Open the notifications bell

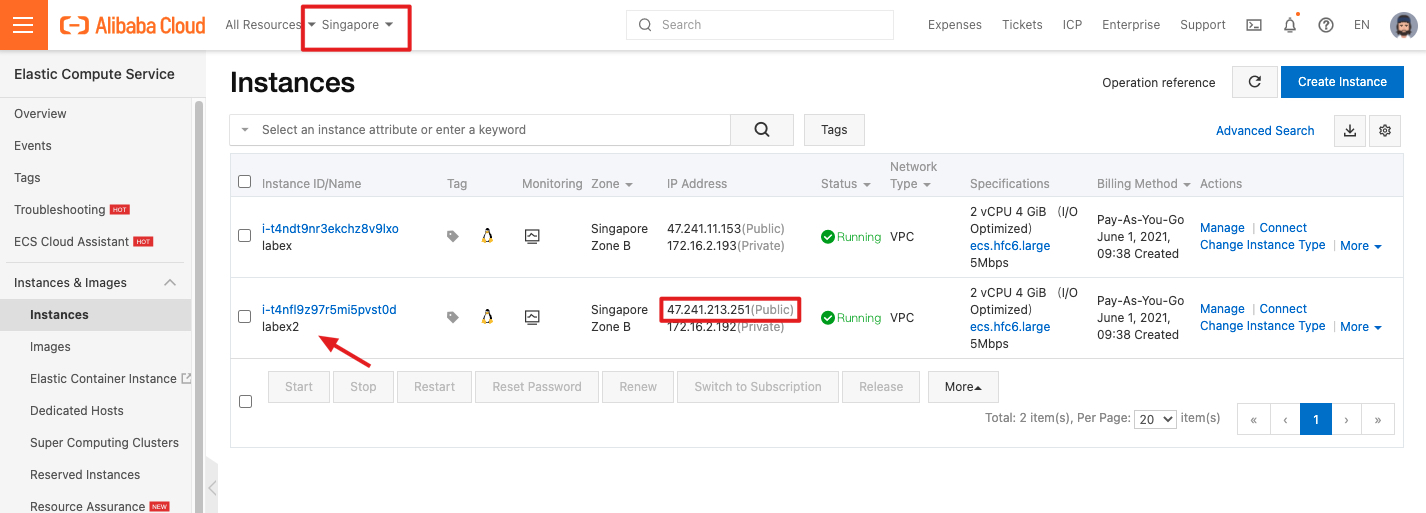tap(1290, 25)
